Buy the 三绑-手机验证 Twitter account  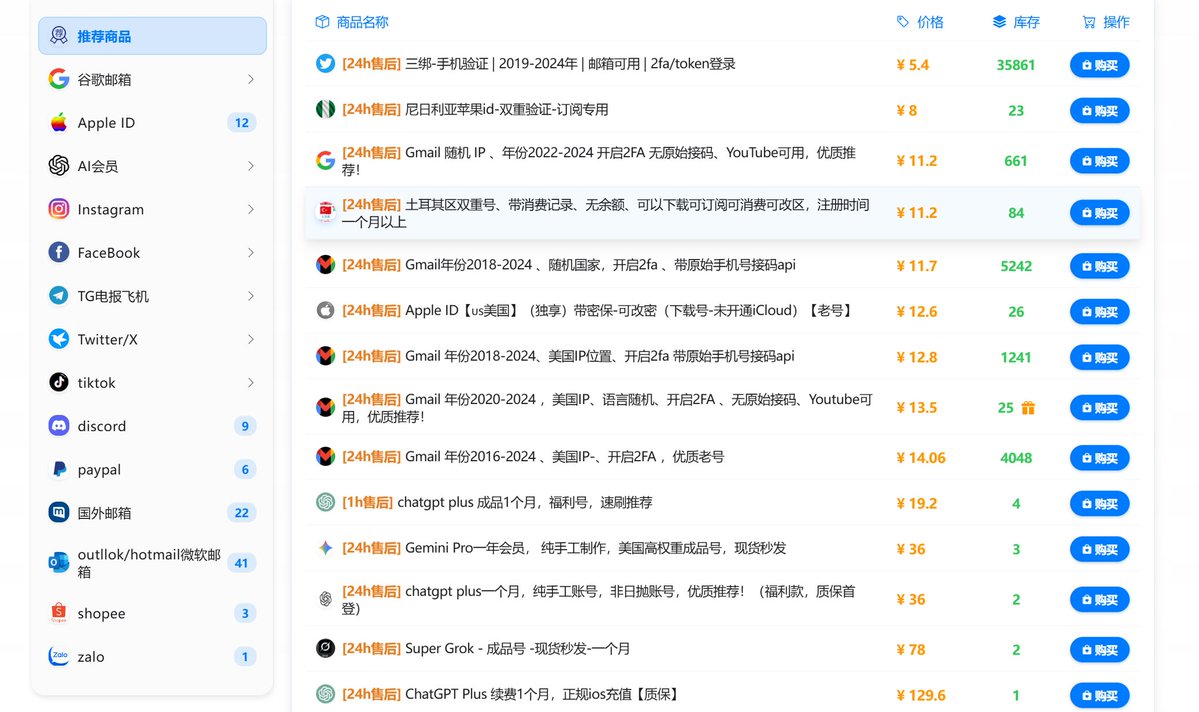point(1100,65)
